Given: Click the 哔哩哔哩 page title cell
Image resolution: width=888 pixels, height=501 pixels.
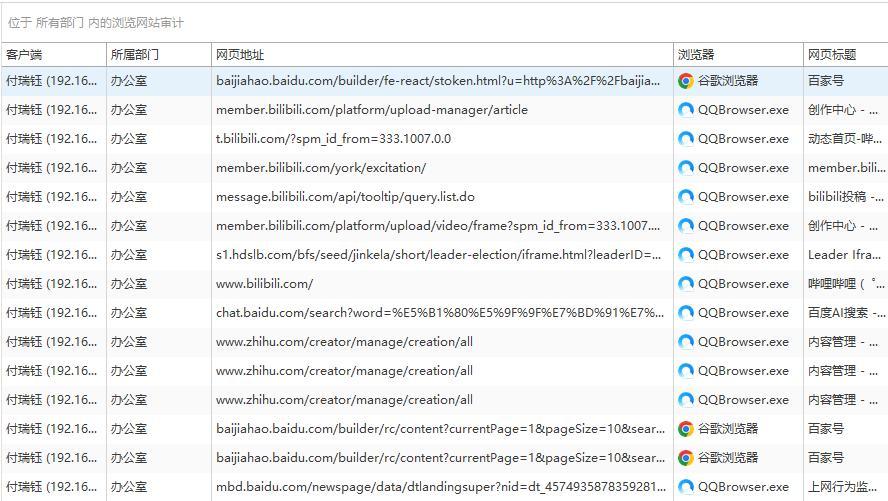Looking at the screenshot, I should pos(846,284).
